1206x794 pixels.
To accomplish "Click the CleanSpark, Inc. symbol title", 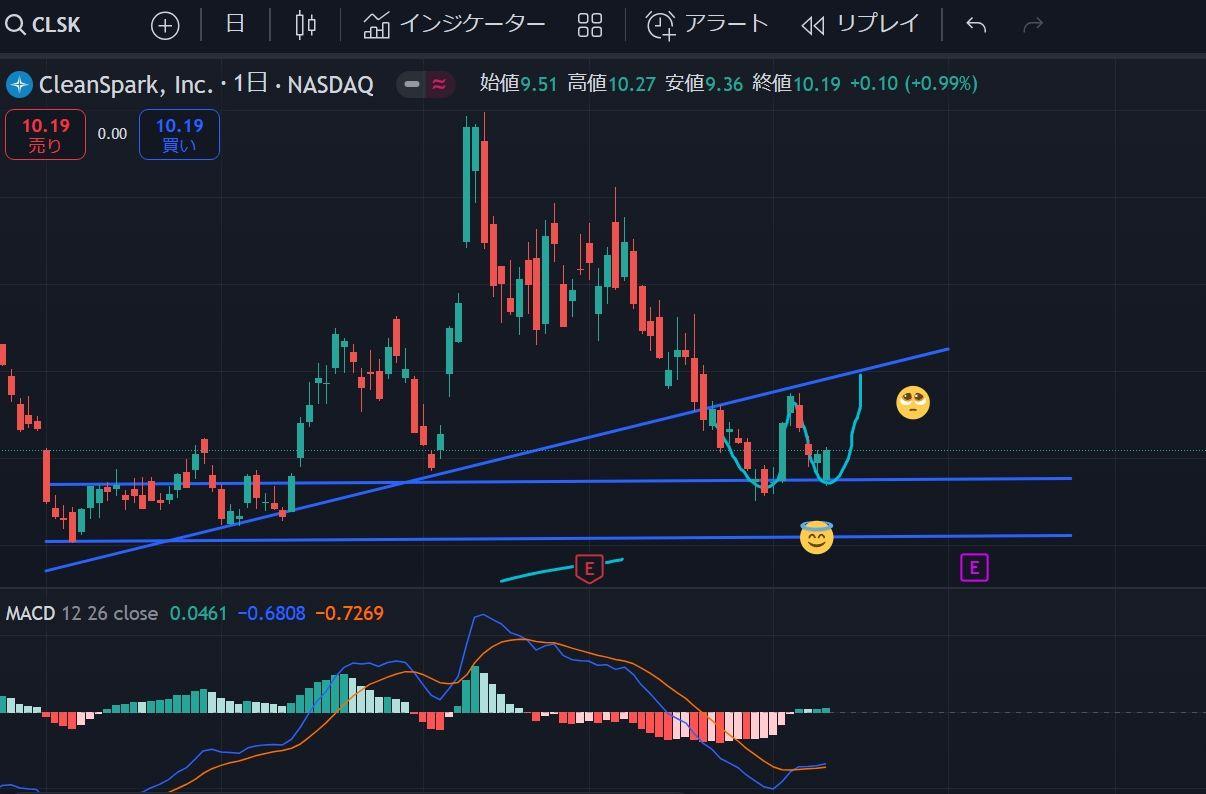I will click(x=126, y=84).
